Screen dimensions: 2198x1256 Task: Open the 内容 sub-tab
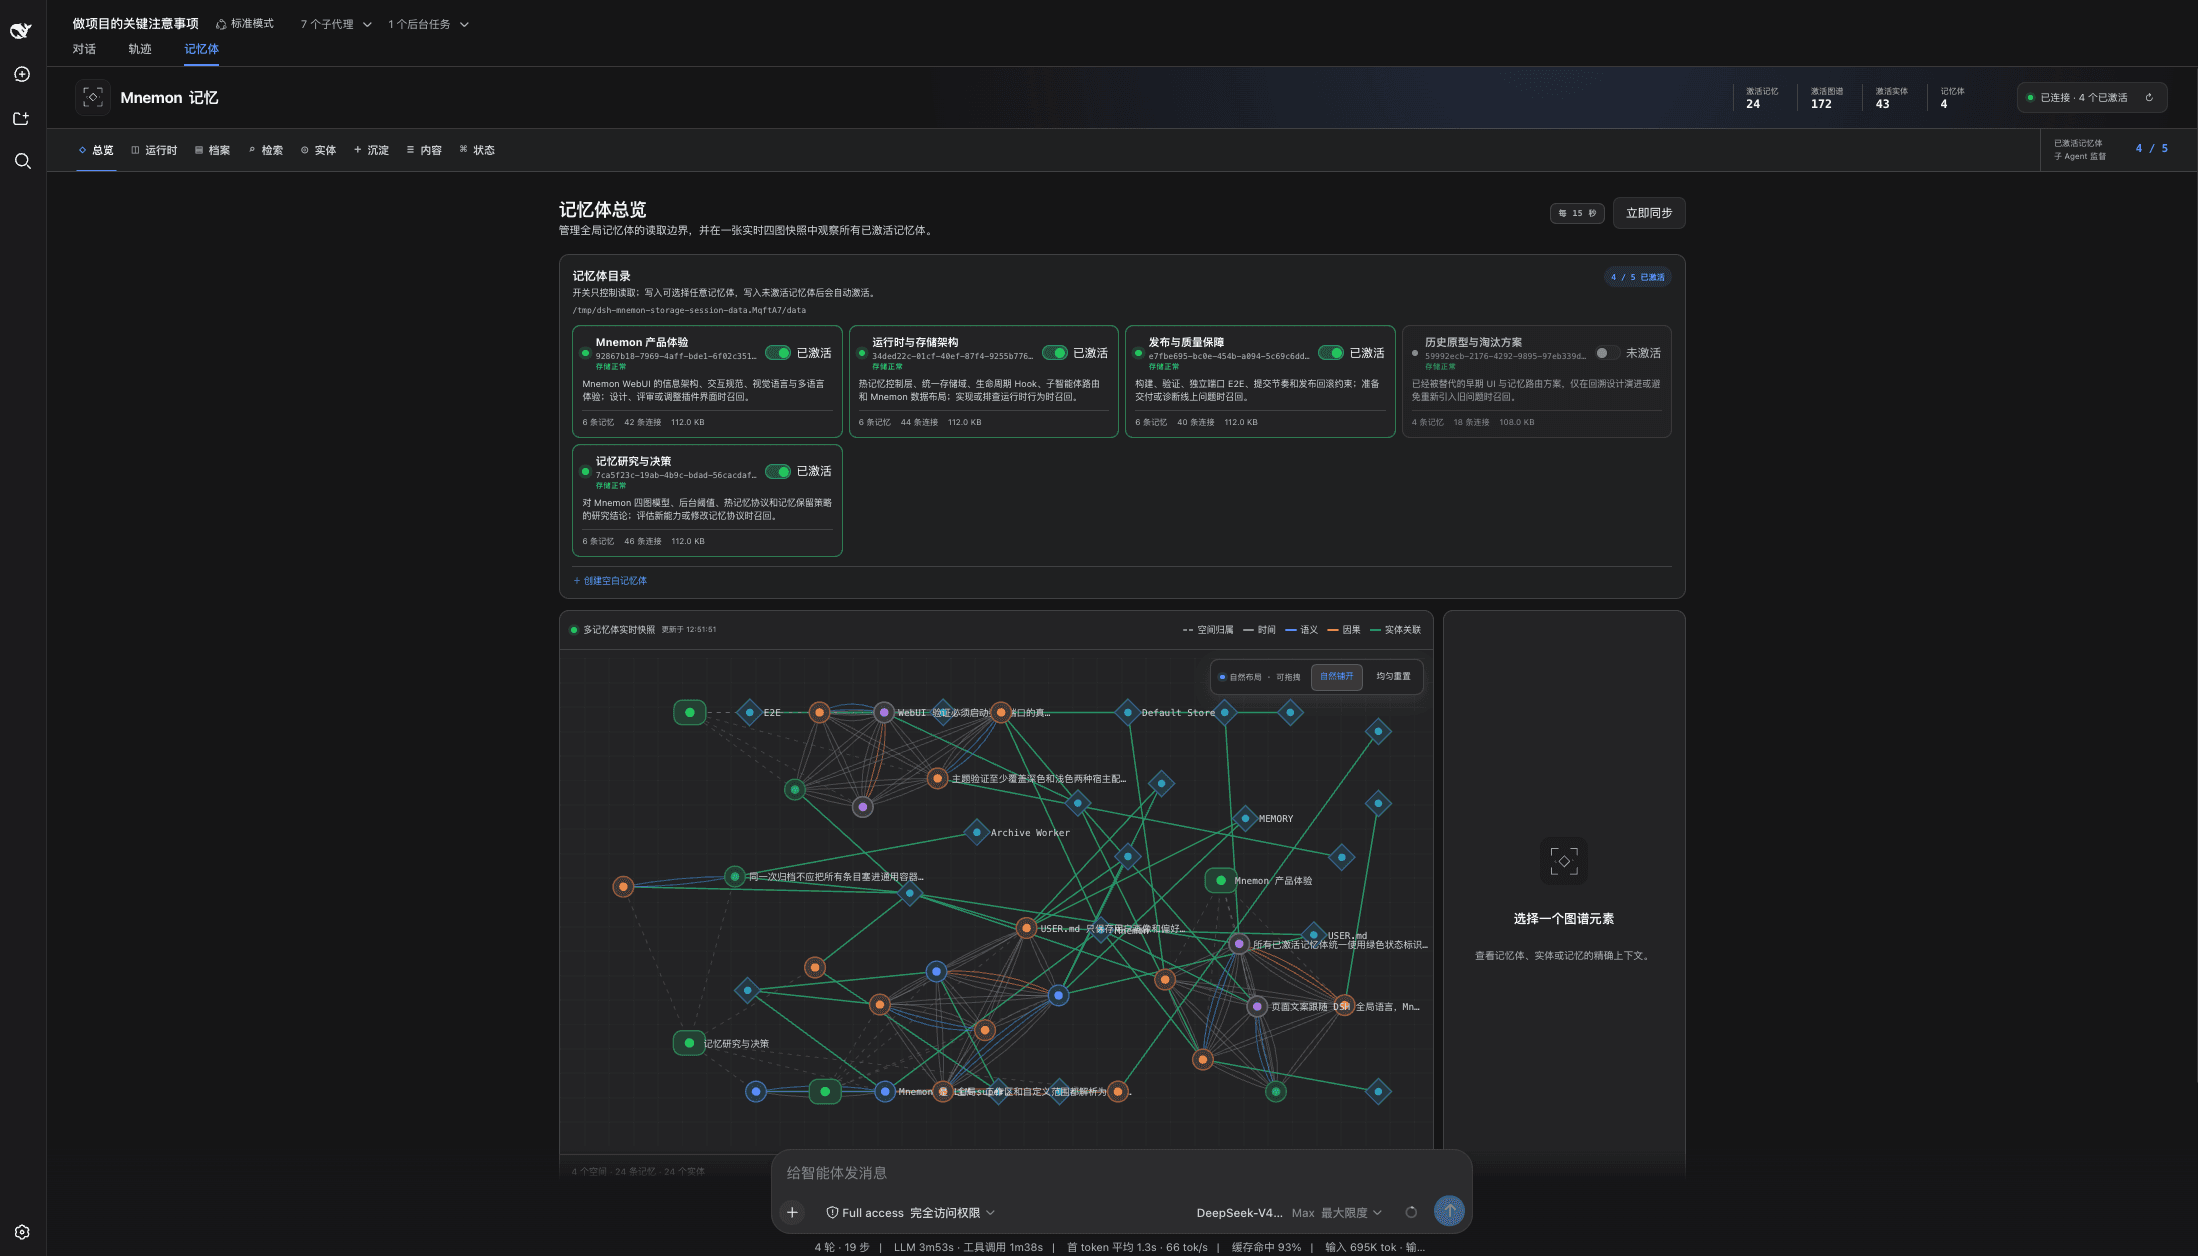coord(424,150)
